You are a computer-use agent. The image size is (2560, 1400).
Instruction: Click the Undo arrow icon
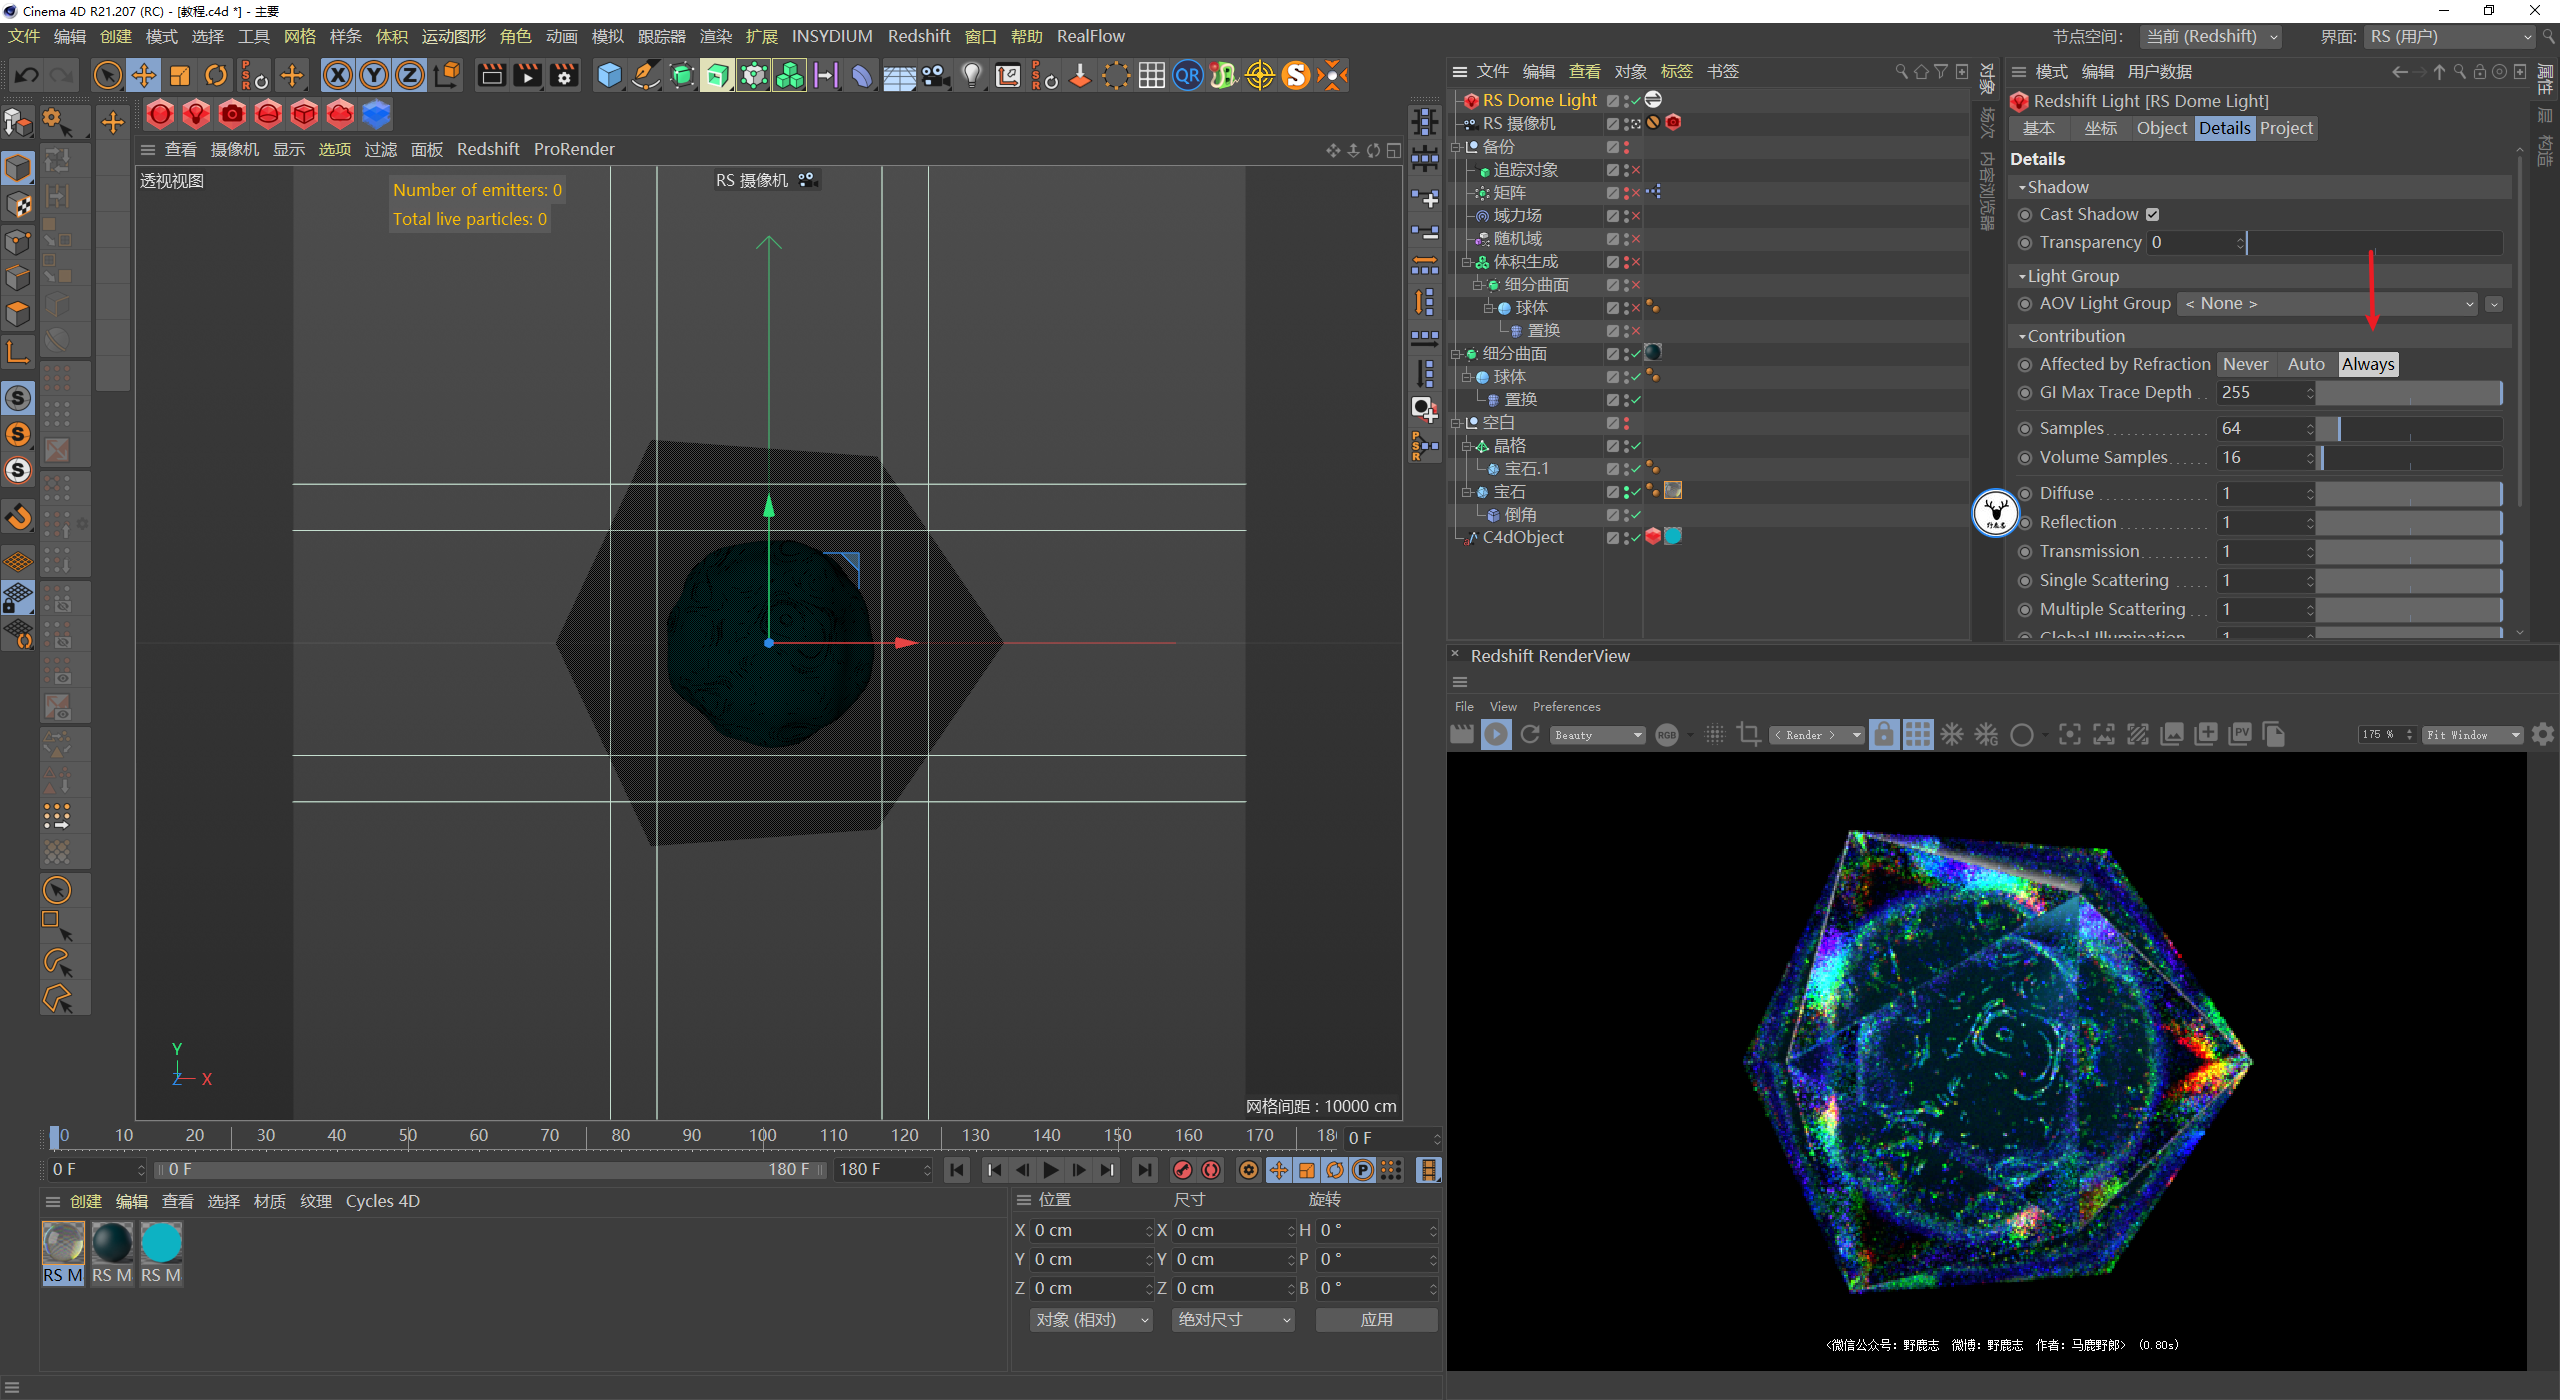(27, 75)
